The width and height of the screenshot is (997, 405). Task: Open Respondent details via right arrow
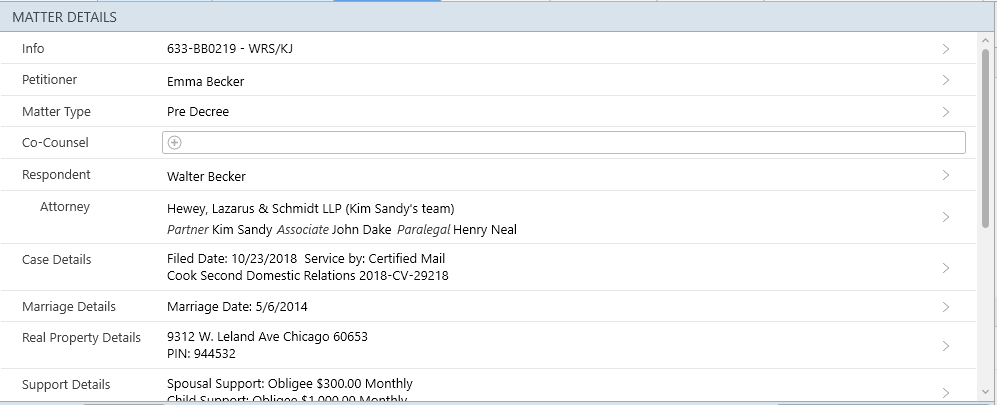(x=945, y=176)
